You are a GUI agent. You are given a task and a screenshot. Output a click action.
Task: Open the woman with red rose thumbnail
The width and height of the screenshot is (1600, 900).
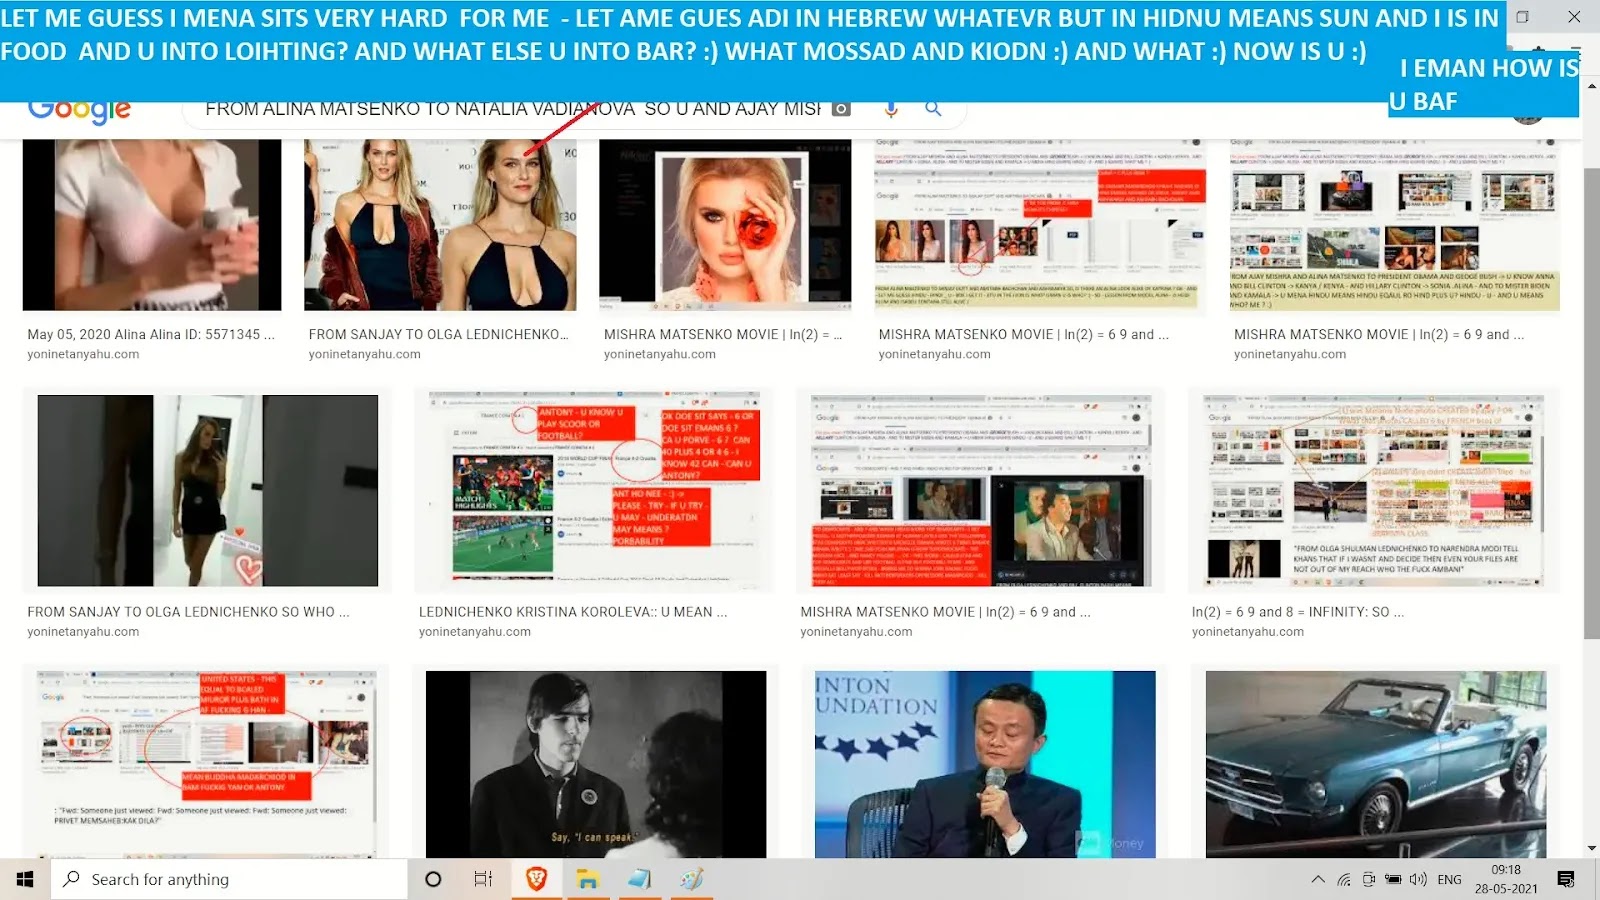[725, 225]
